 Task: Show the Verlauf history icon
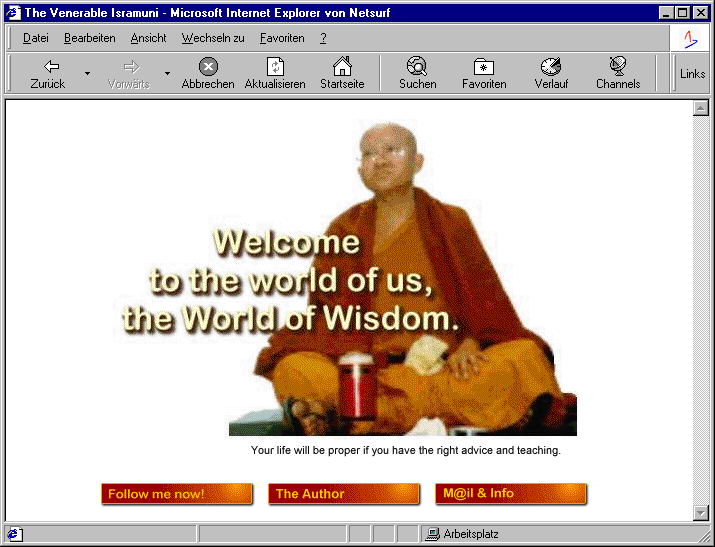click(551, 67)
